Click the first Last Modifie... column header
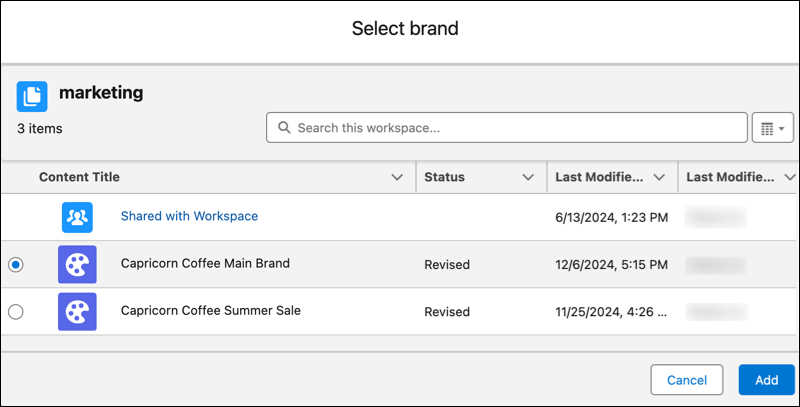The width and height of the screenshot is (800, 407). pyautogui.click(x=599, y=177)
